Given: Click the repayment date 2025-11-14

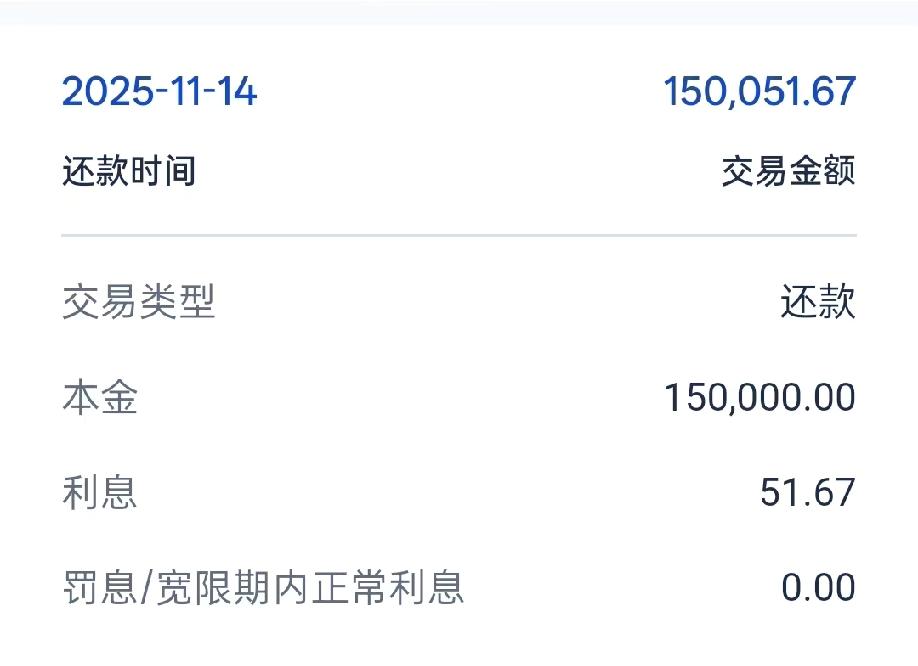Looking at the screenshot, I should pos(159,92).
